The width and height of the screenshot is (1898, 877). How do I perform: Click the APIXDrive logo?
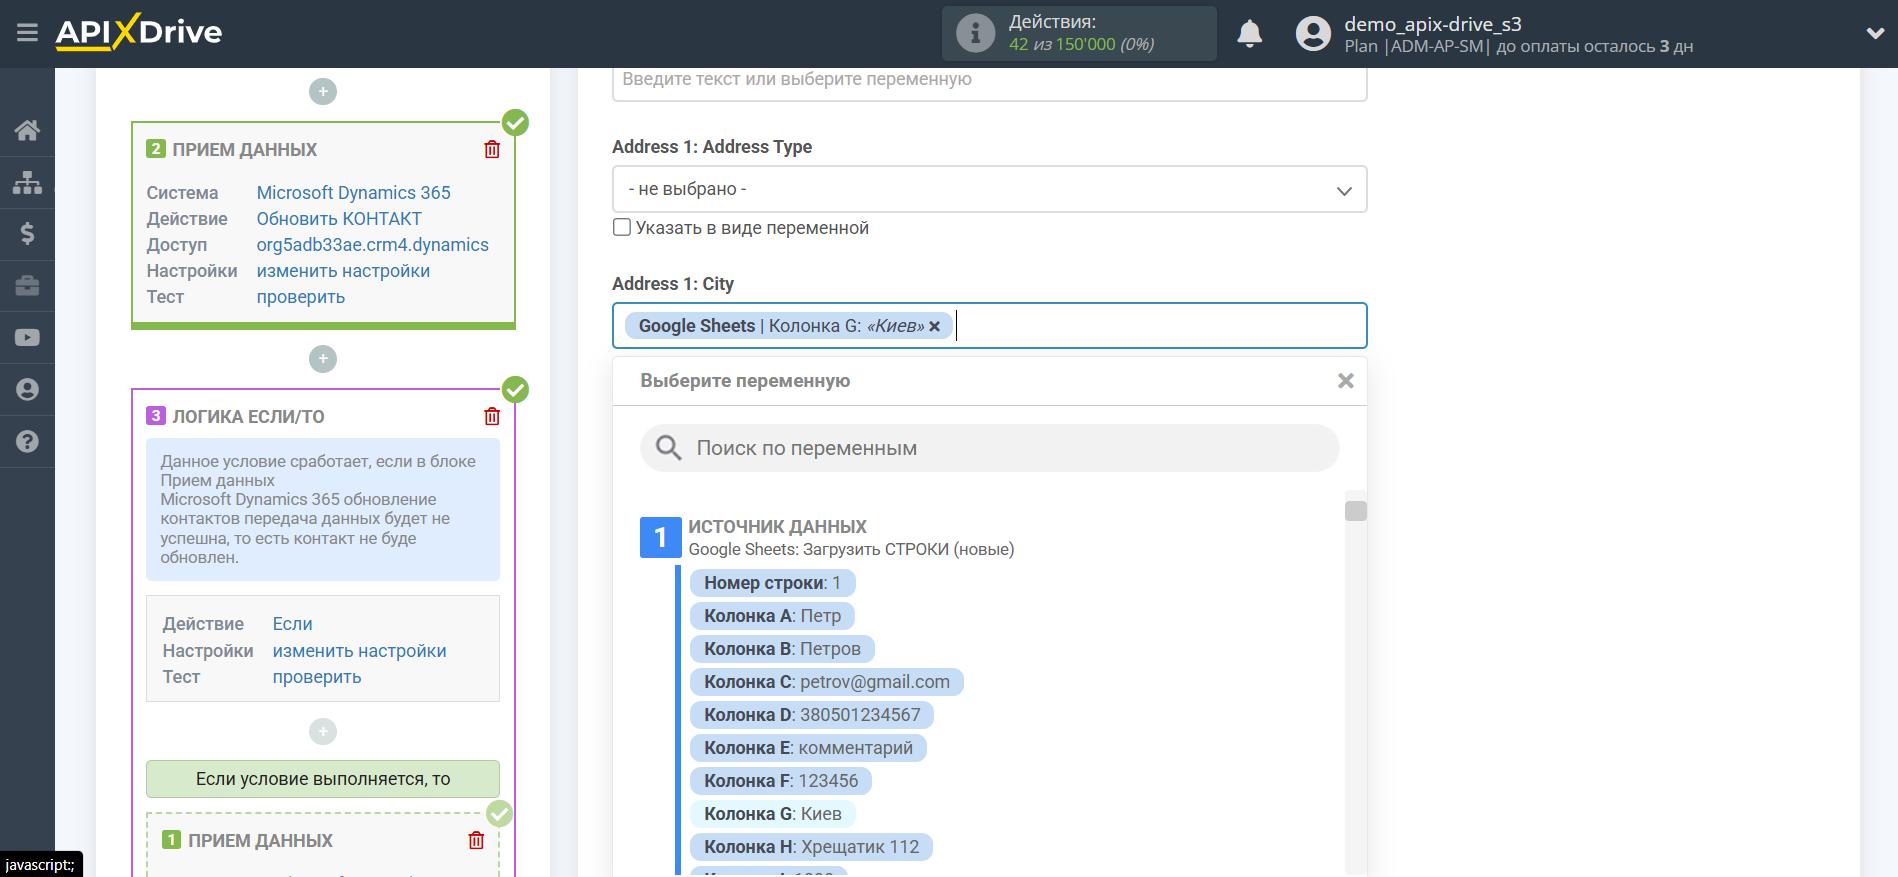coord(139,32)
